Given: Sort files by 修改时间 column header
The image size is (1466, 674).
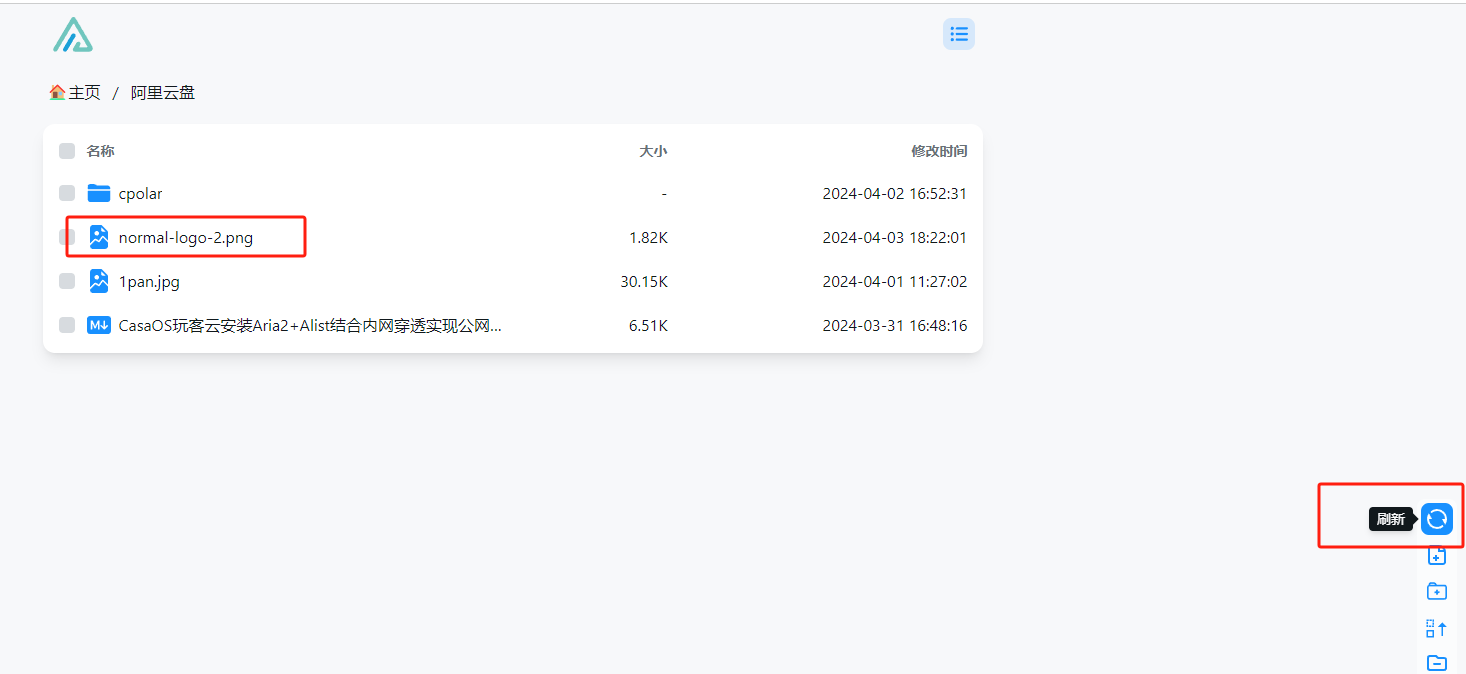Looking at the screenshot, I should [939, 151].
